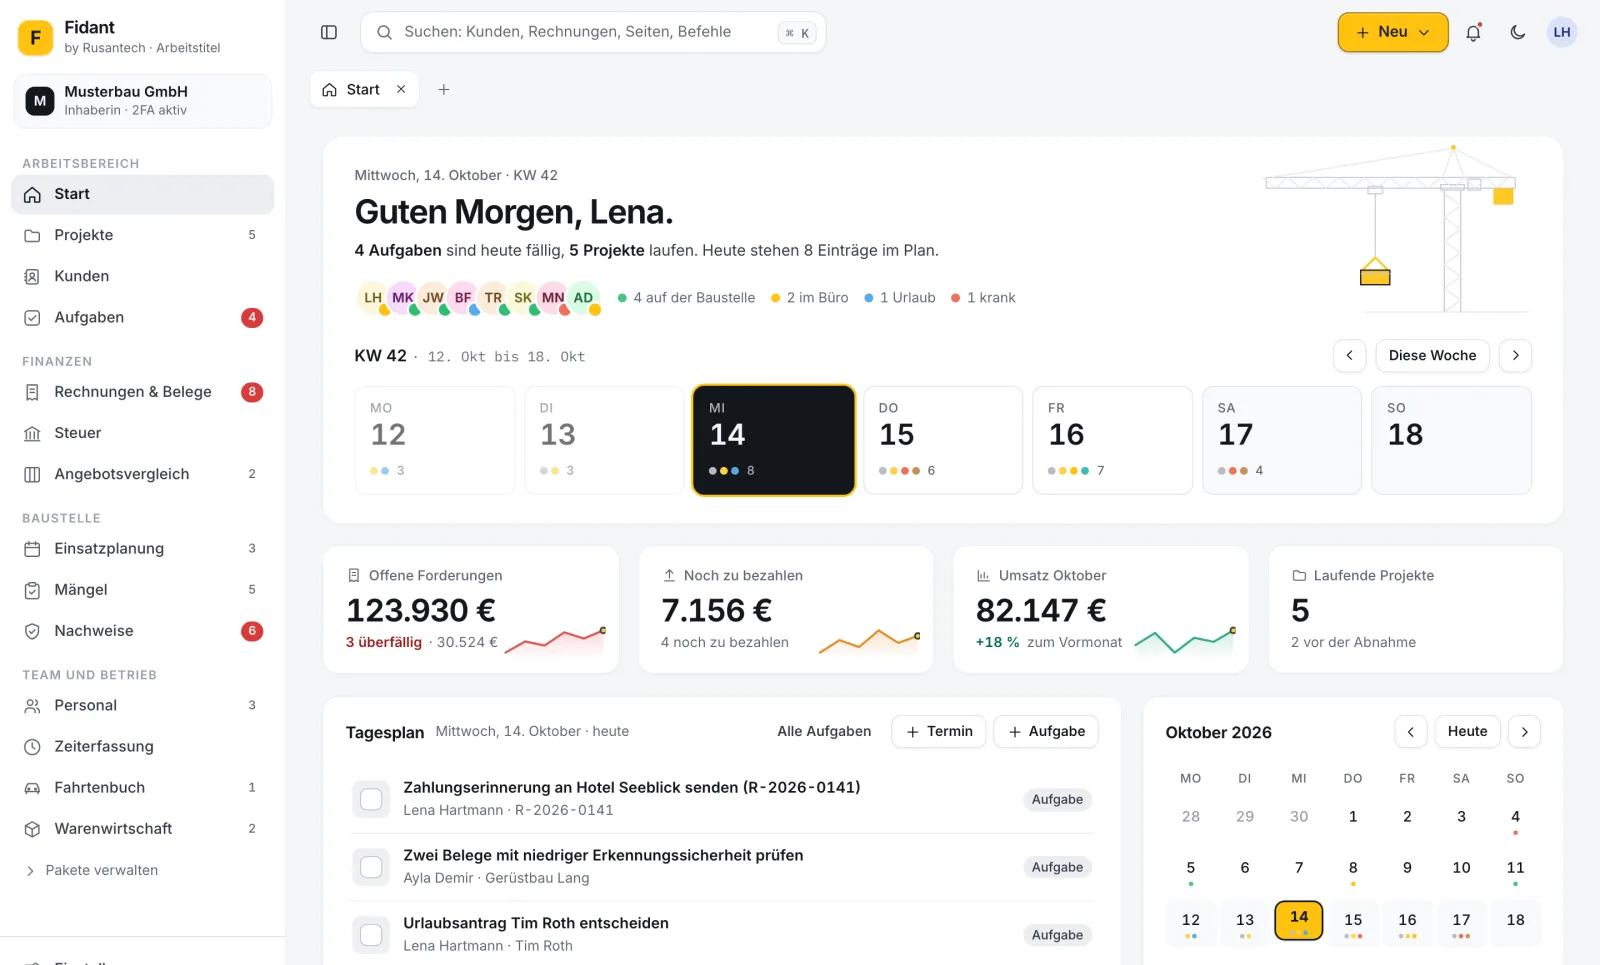Open Kunden in the sidebar

[x=142, y=276]
